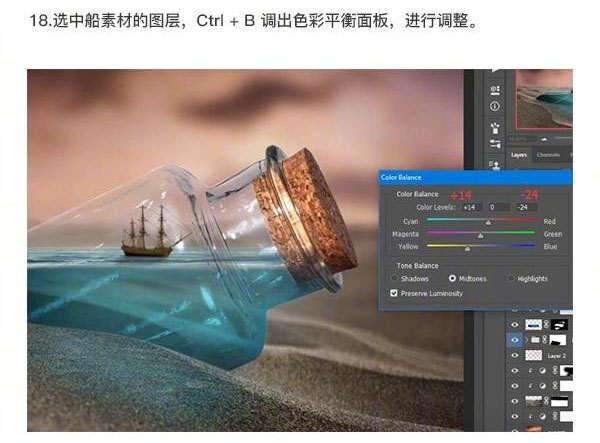
Task: Click the adjustment icon just below Layer 2
Action: coord(542,371)
